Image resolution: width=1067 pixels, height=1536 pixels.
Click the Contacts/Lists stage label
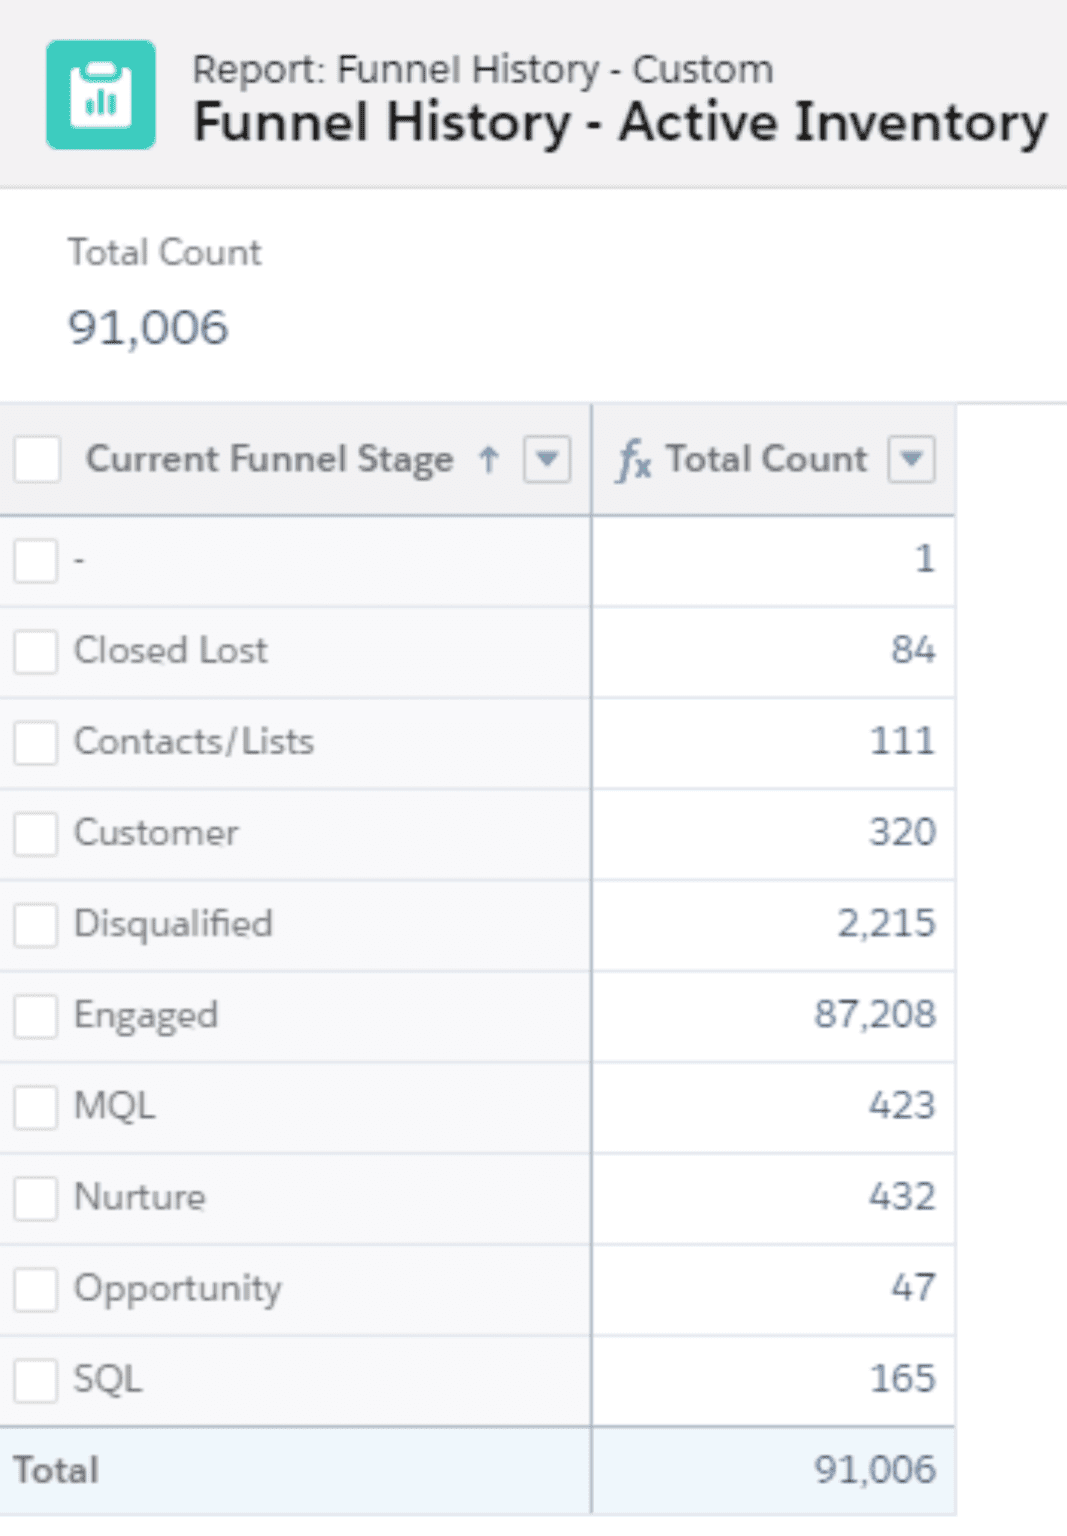tap(194, 742)
